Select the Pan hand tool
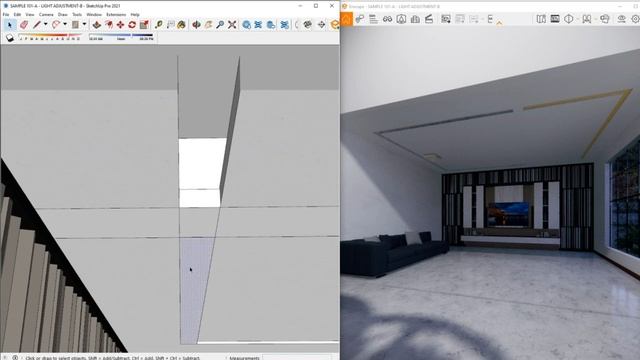The width and height of the screenshot is (640, 360). tap(208, 25)
